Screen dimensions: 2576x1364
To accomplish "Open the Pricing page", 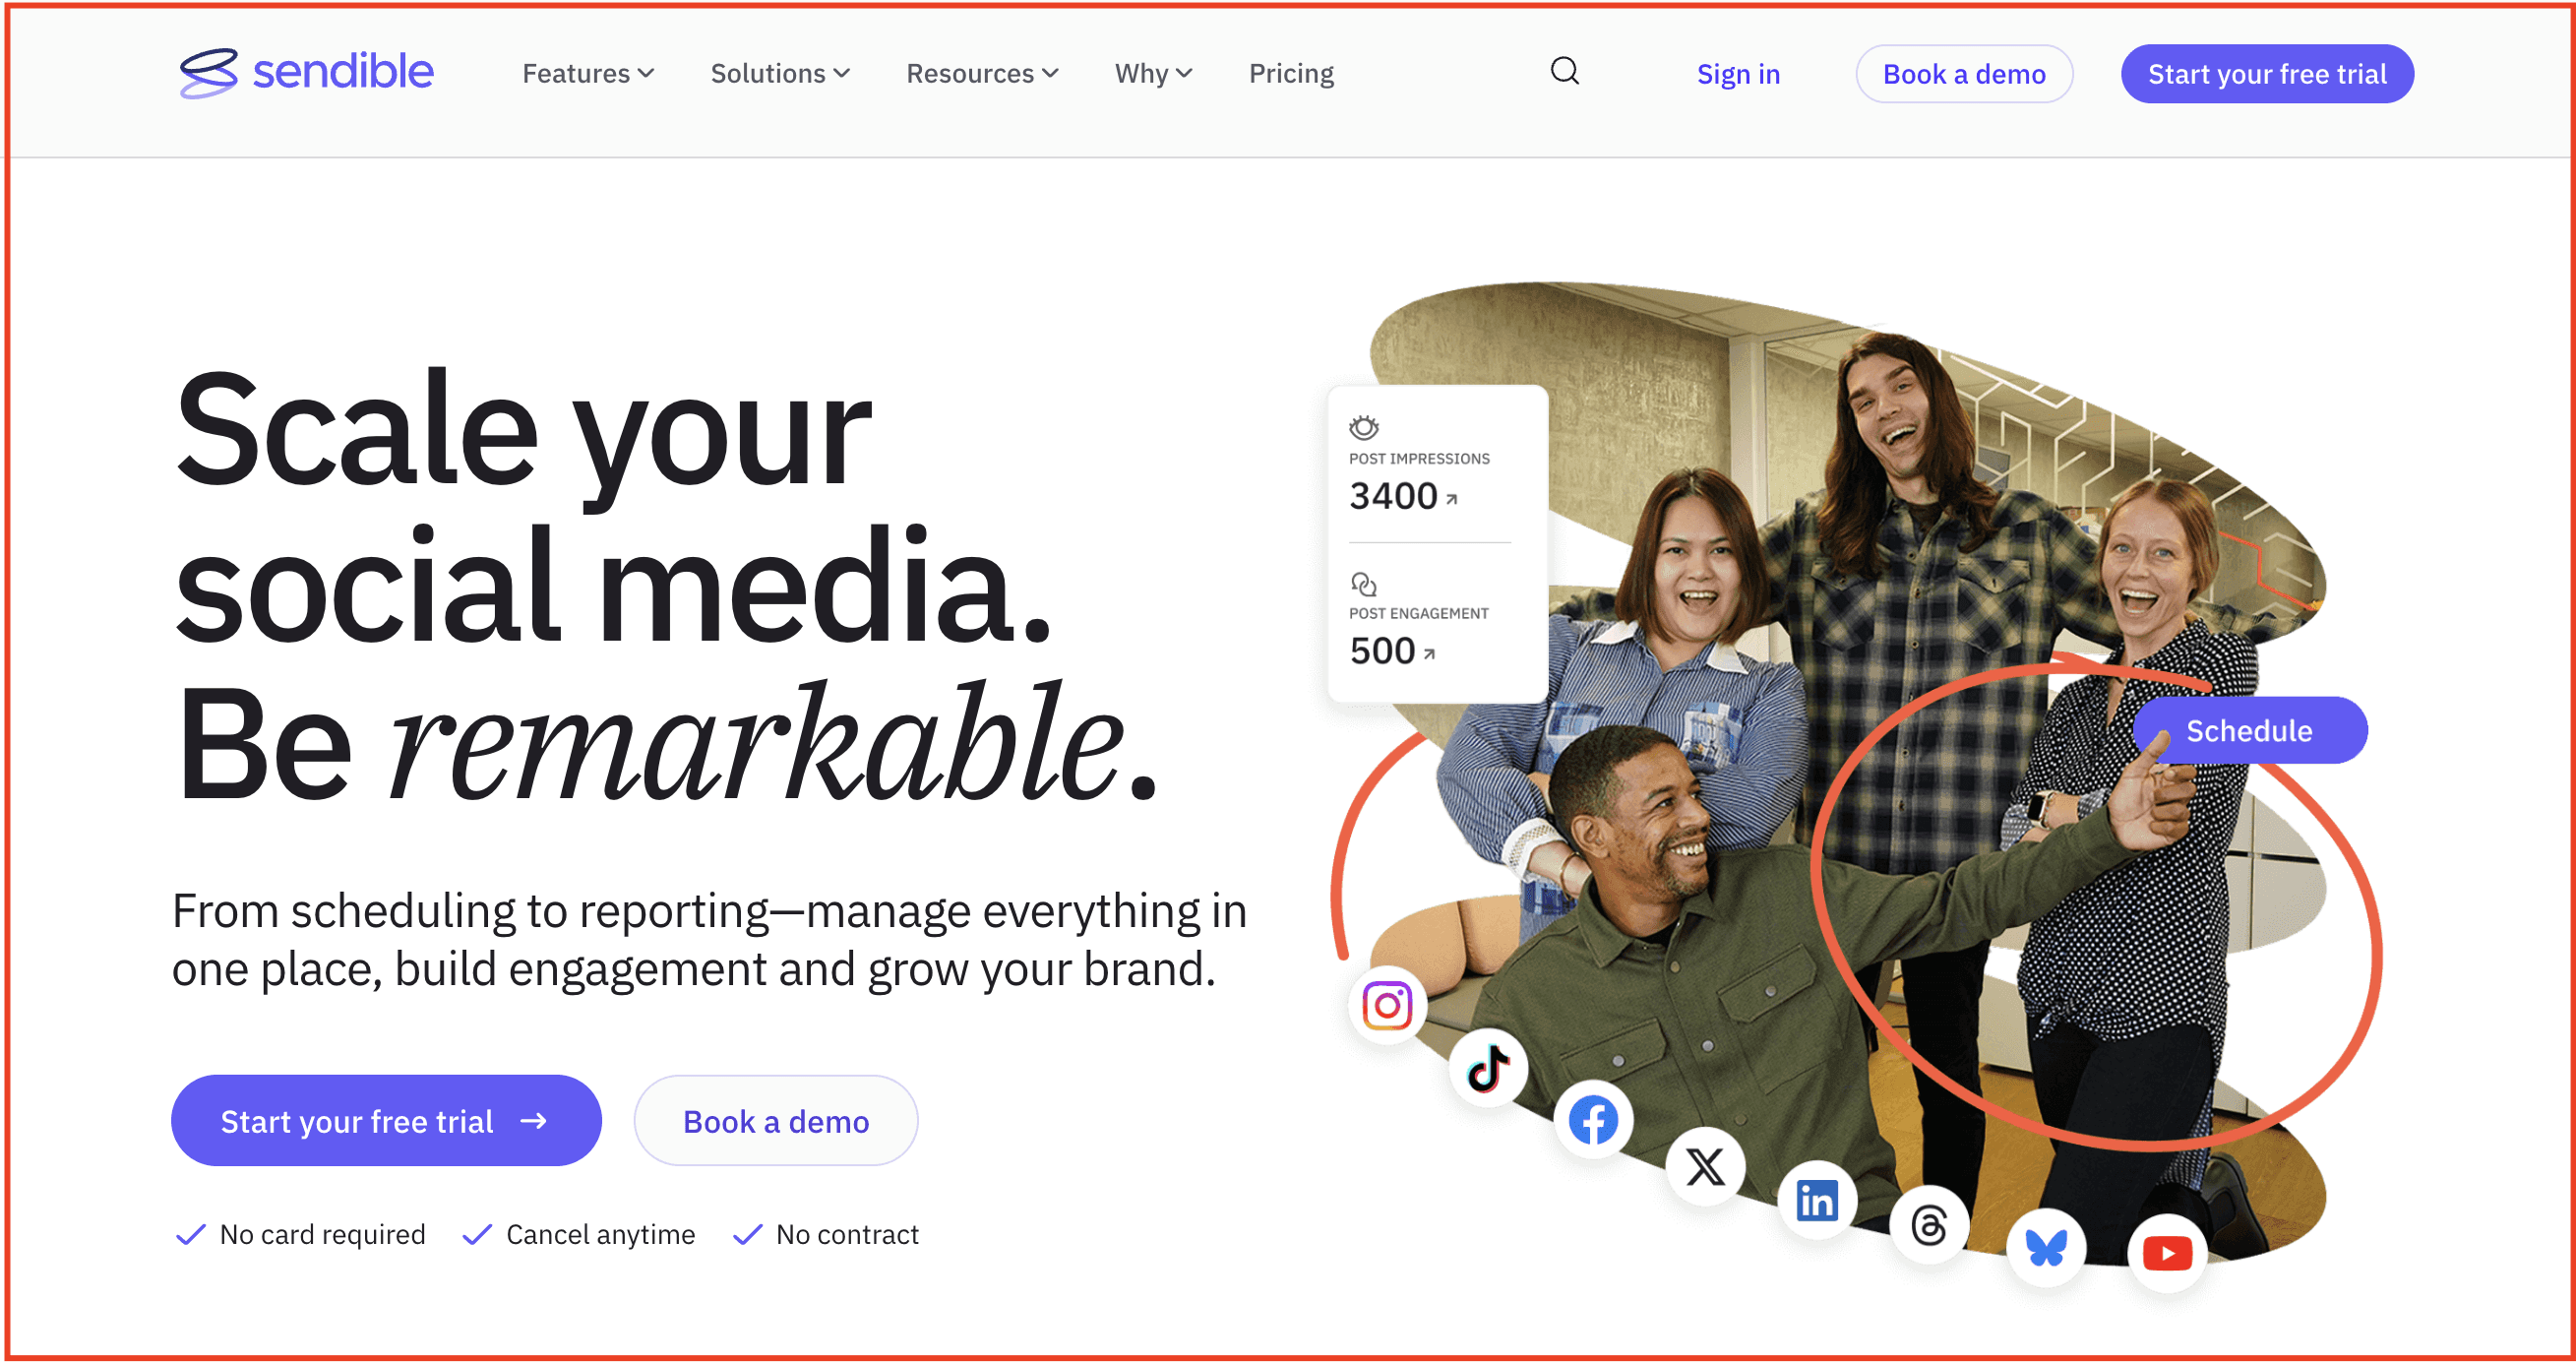I will (x=1291, y=74).
